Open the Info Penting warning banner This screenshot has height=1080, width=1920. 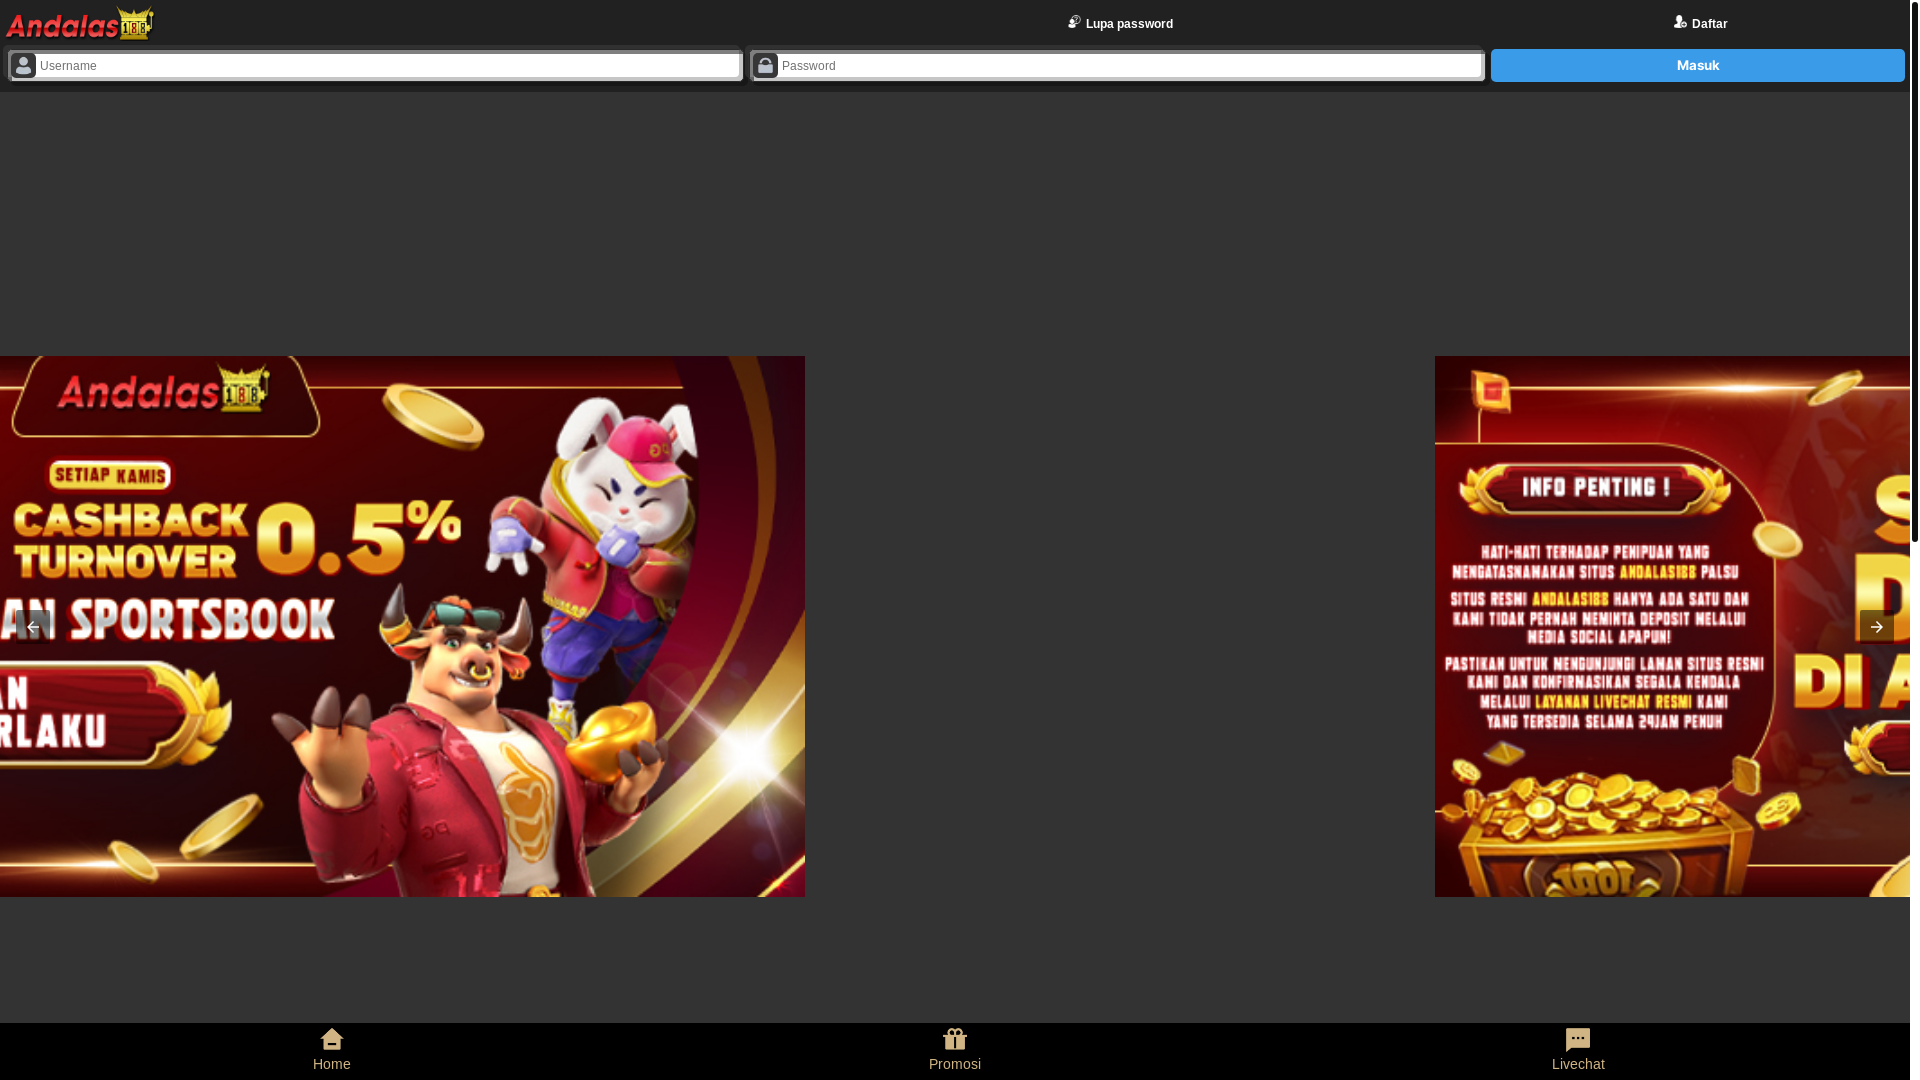[1672, 626]
